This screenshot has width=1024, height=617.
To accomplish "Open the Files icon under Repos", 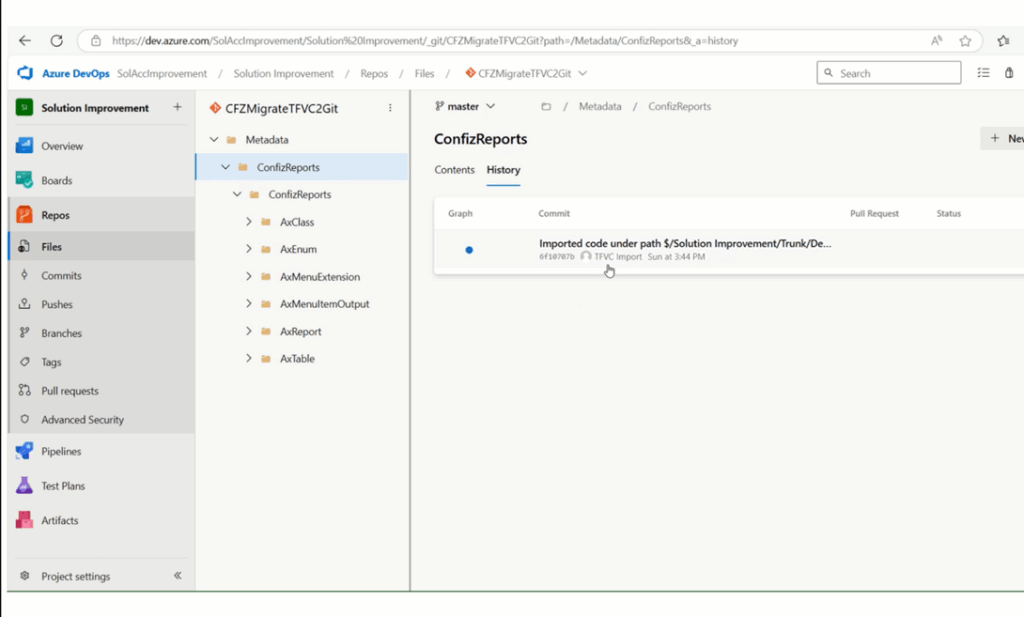I will pyautogui.click(x=24, y=246).
